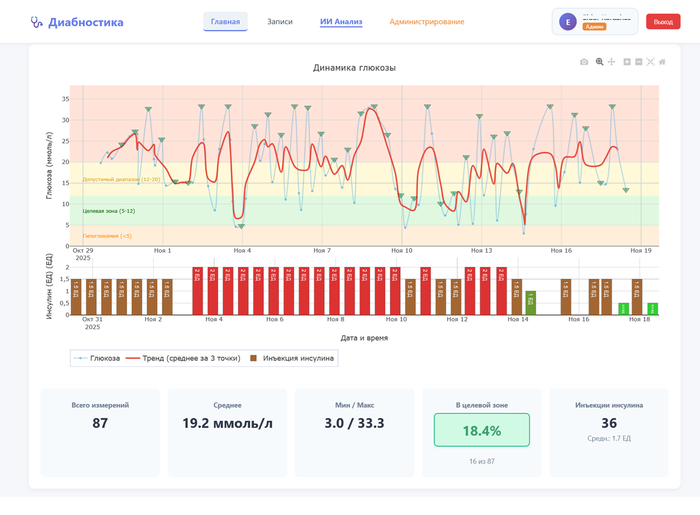Click the red Выход logout button
Viewport: 700px width, 515px height.
[x=663, y=22]
